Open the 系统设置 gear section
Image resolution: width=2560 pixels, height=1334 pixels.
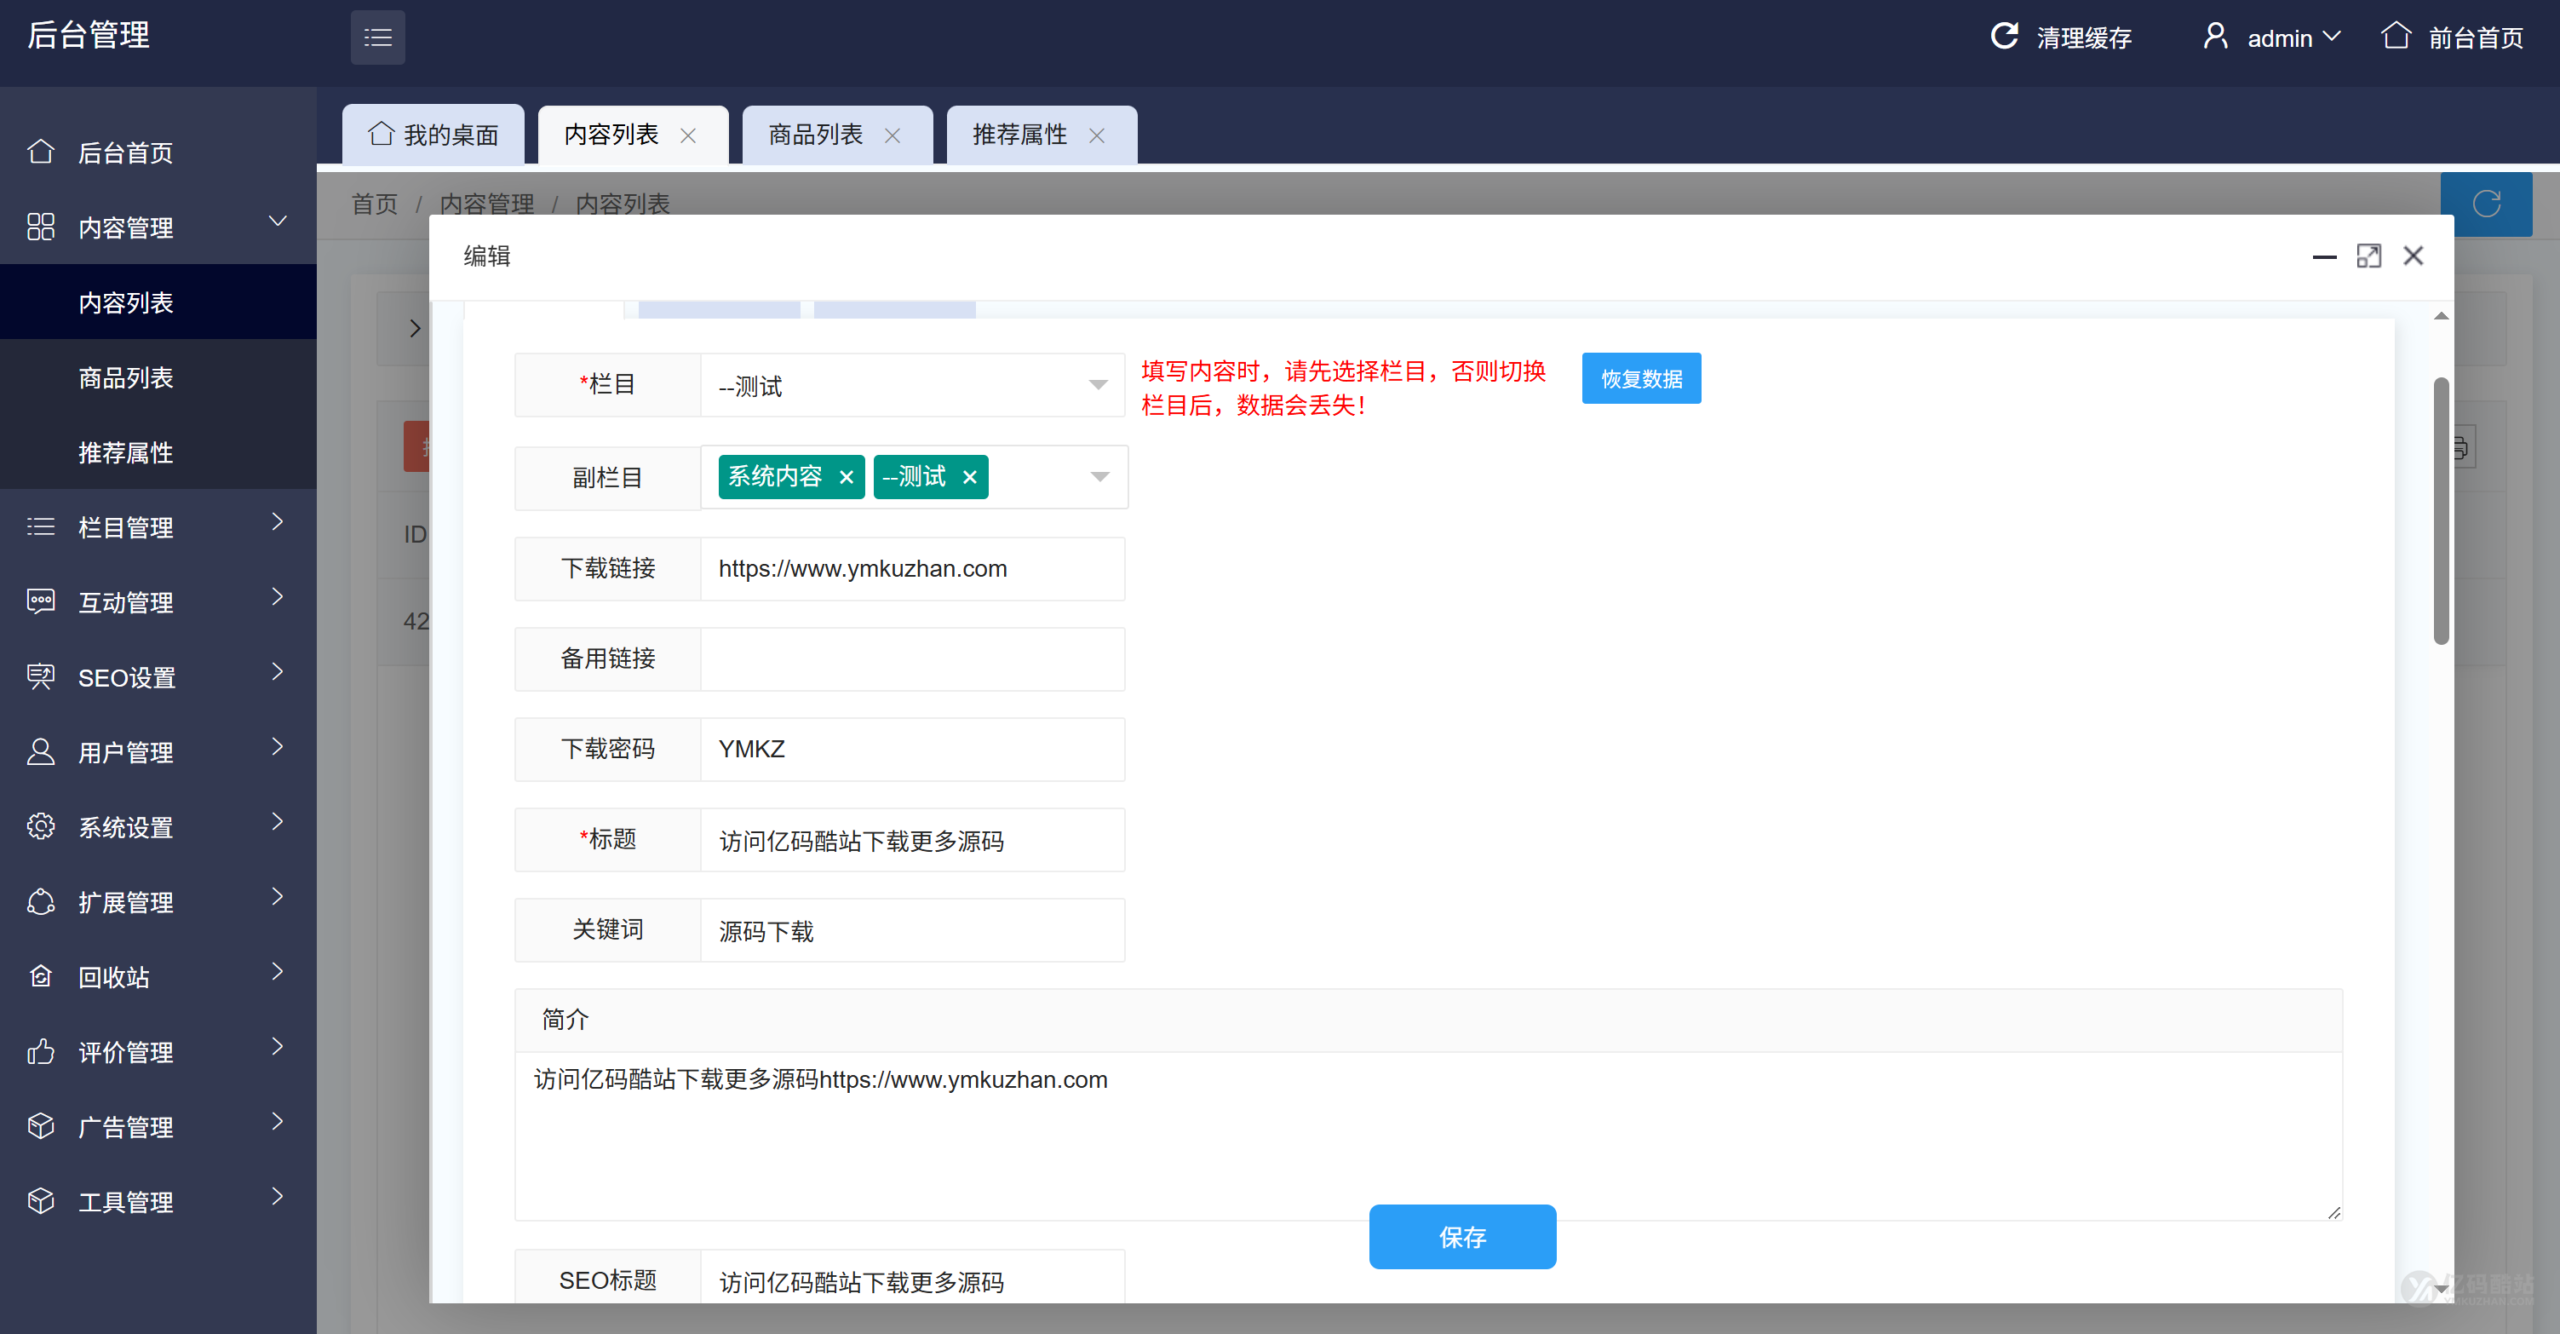click(x=127, y=827)
